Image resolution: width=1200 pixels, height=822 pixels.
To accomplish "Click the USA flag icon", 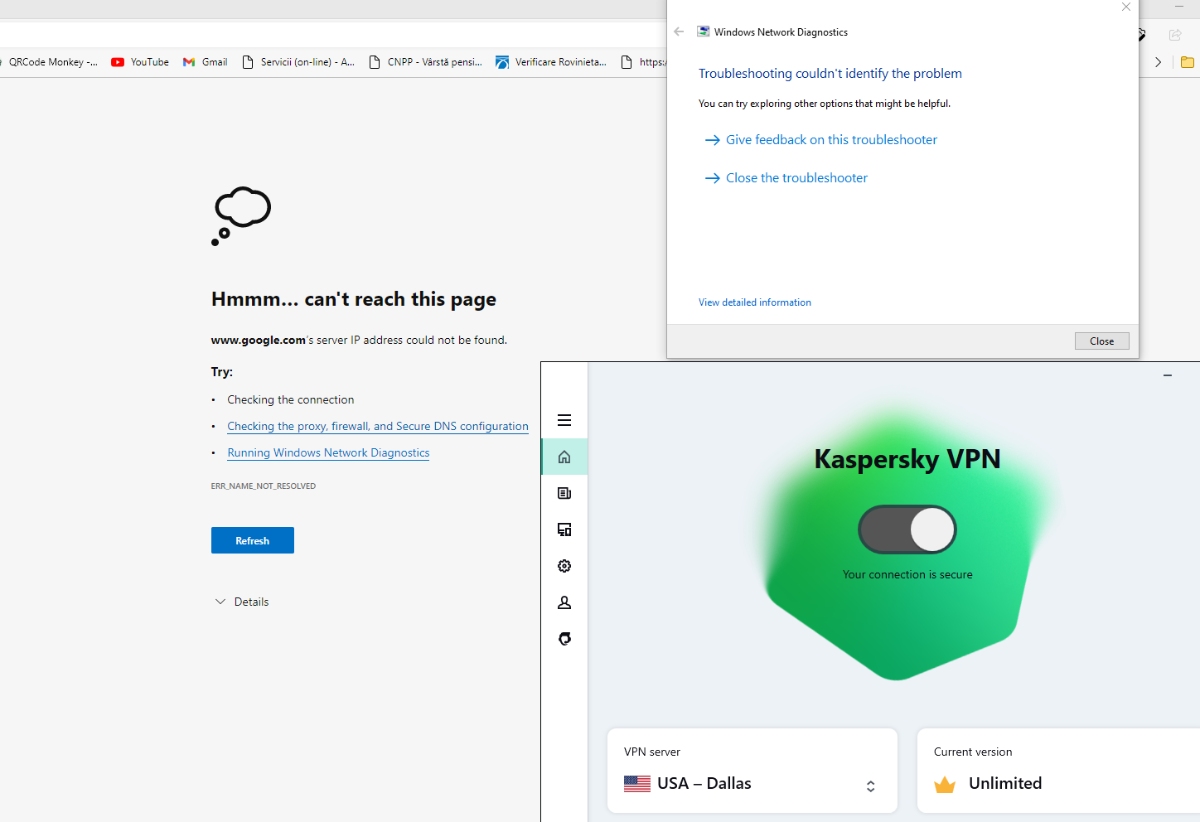I will pyautogui.click(x=637, y=784).
